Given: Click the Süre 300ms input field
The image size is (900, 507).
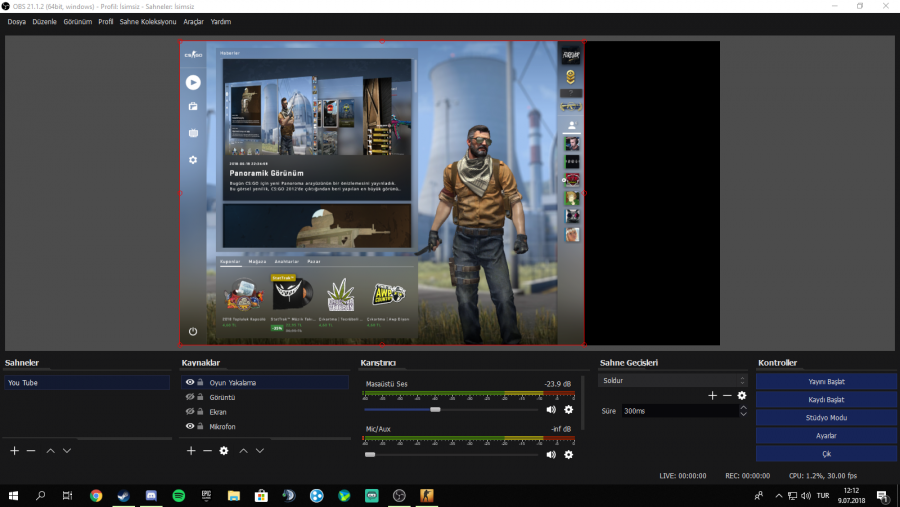Looking at the screenshot, I should [680, 411].
